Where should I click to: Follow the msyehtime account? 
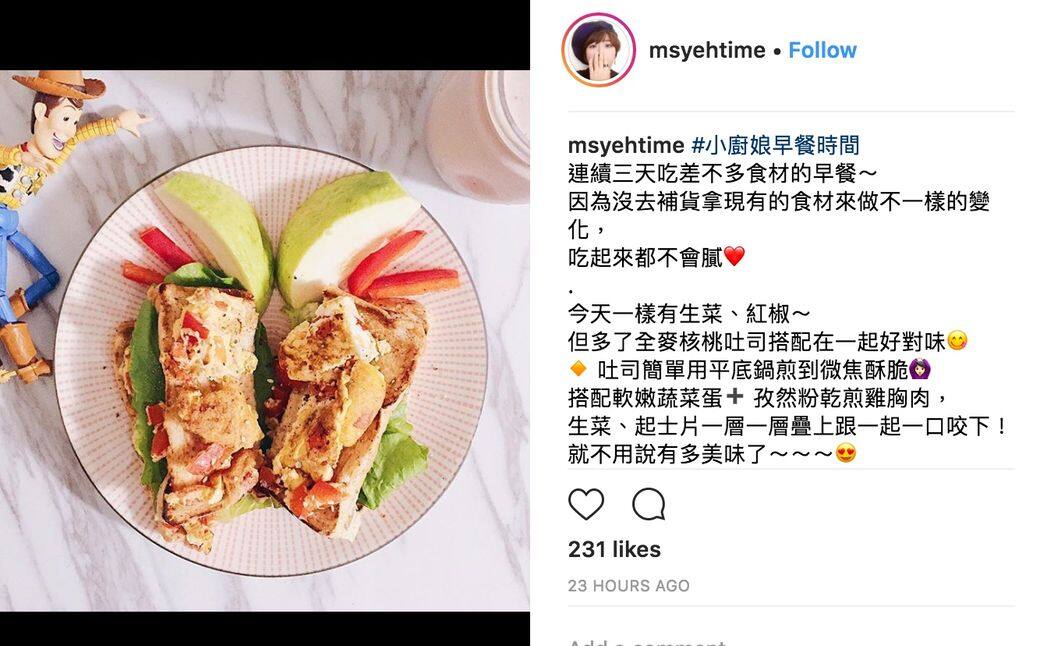(822, 50)
